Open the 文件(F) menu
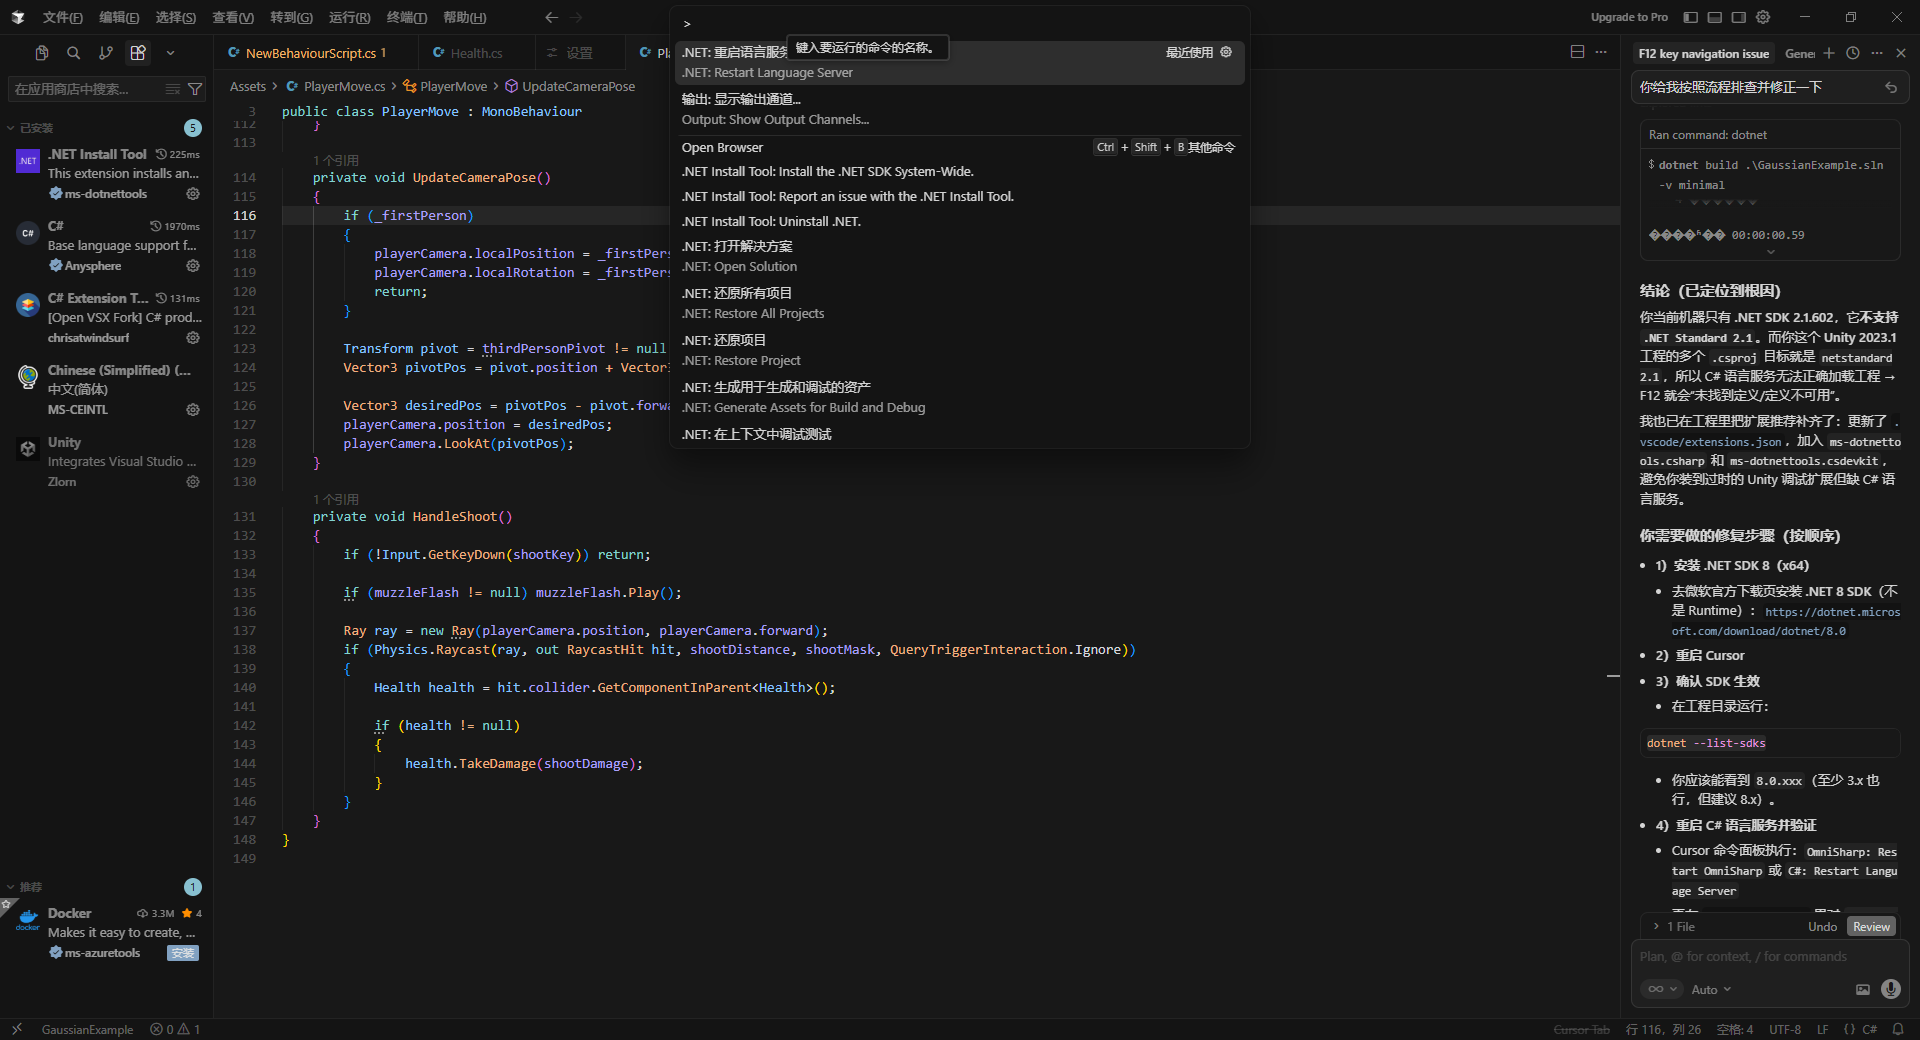Image resolution: width=1920 pixels, height=1040 pixels. 62,17
